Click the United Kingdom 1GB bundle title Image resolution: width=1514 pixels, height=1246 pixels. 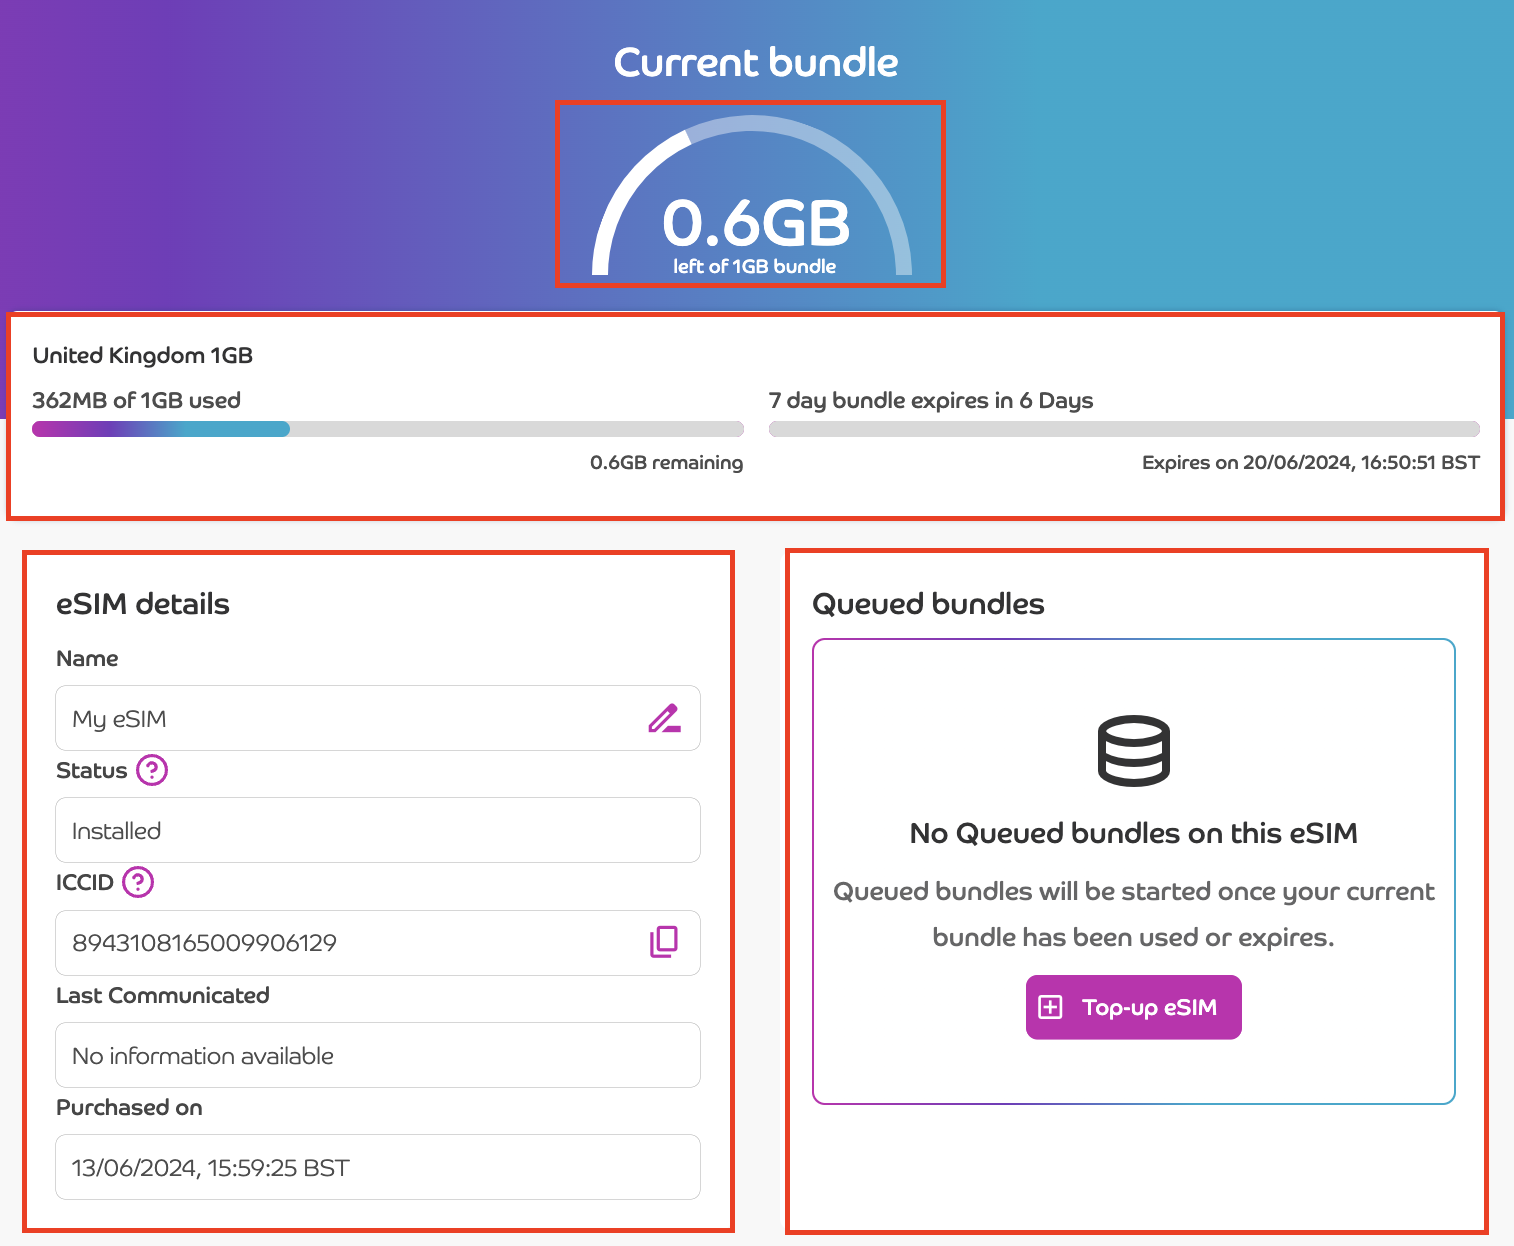click(x=143, y=355)
